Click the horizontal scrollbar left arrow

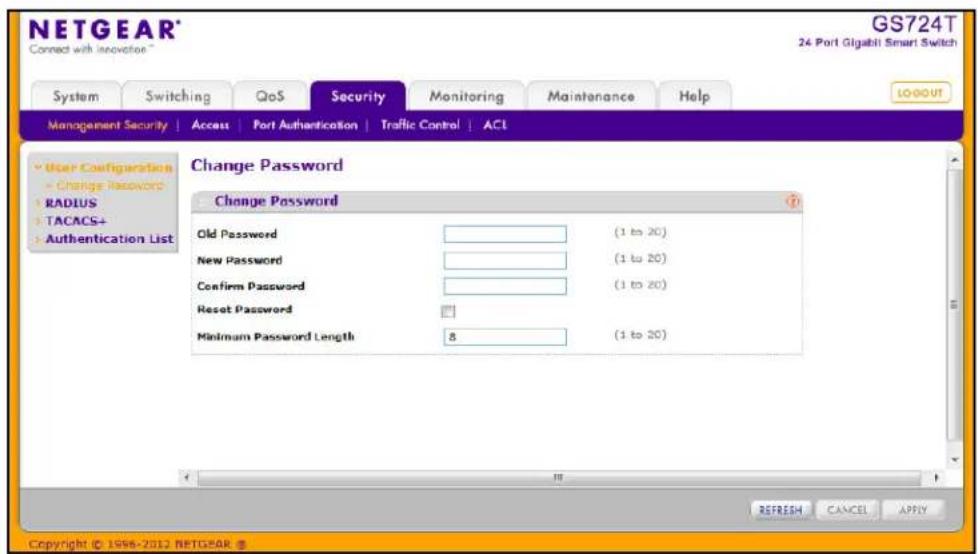pos(187,478)
